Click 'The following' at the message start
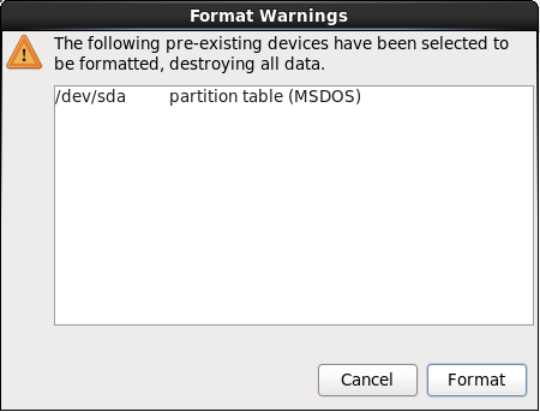540x412 pixels. click(x=107, y=44)
